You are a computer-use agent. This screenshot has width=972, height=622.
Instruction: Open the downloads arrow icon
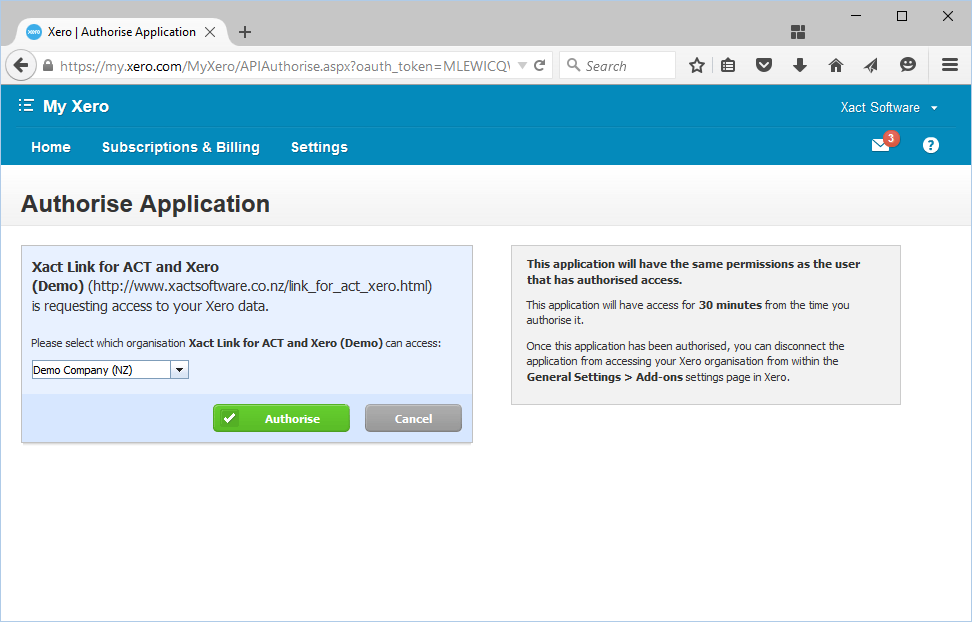pos(799,66)
